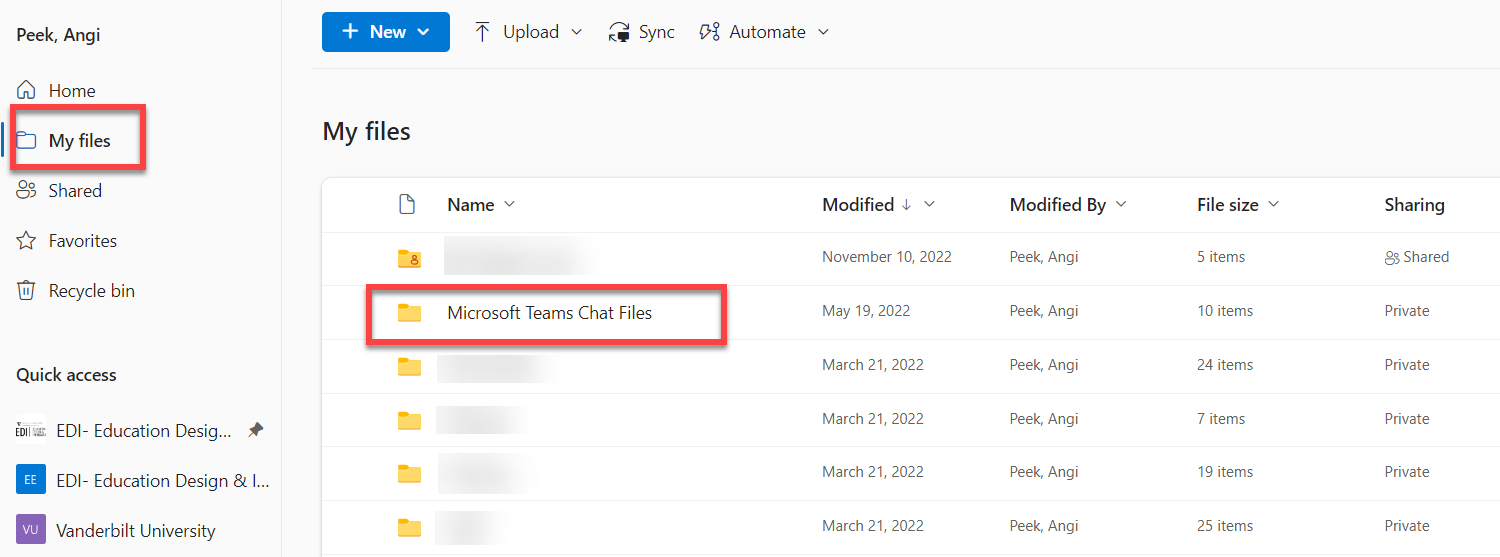This screenshot has height=557, width=1500.
Task: Click the Sharing column header
Action: (x=1414, y=204)
